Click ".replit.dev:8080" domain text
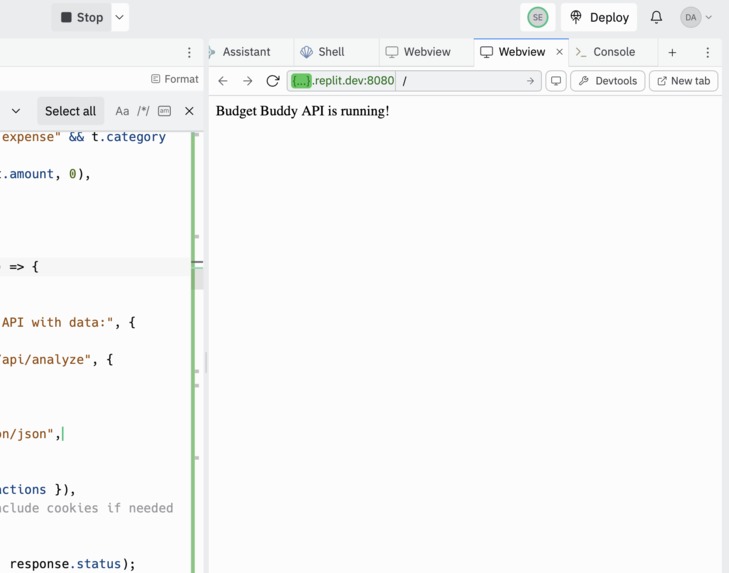 353,80
